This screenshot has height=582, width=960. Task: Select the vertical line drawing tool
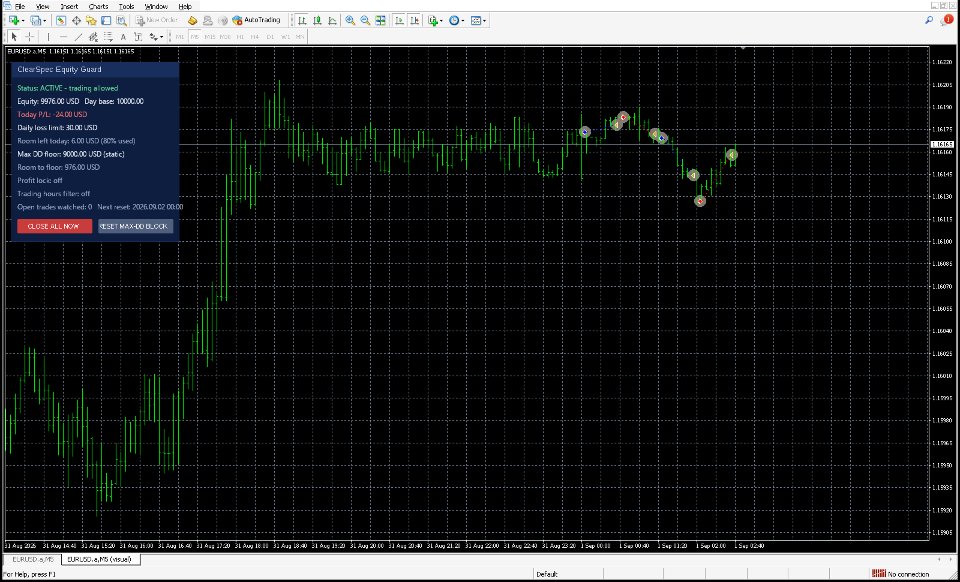coord(48,37)
